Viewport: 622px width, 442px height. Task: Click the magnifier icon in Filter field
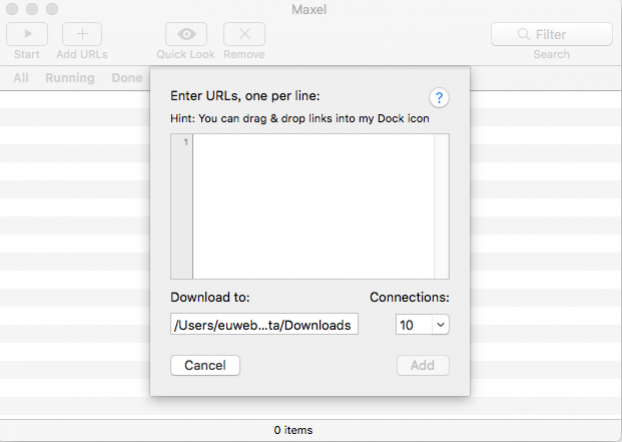524,34
